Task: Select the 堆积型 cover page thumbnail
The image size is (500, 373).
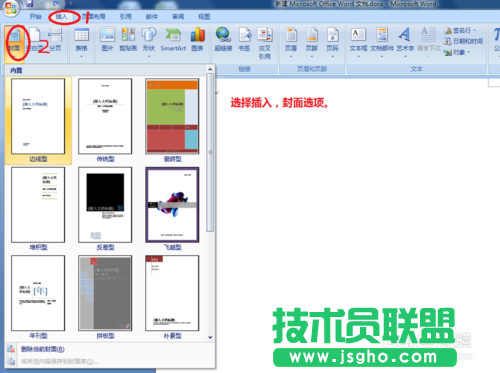Action: point(38,205)
